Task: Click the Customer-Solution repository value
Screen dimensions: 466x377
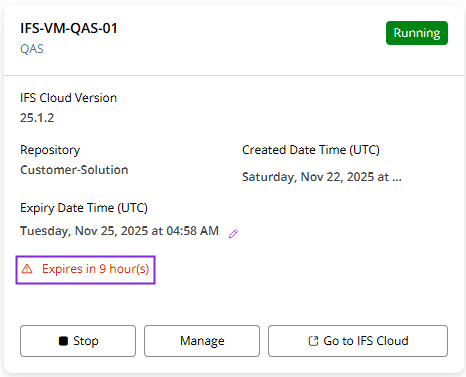Action: (x=74, y=170)
